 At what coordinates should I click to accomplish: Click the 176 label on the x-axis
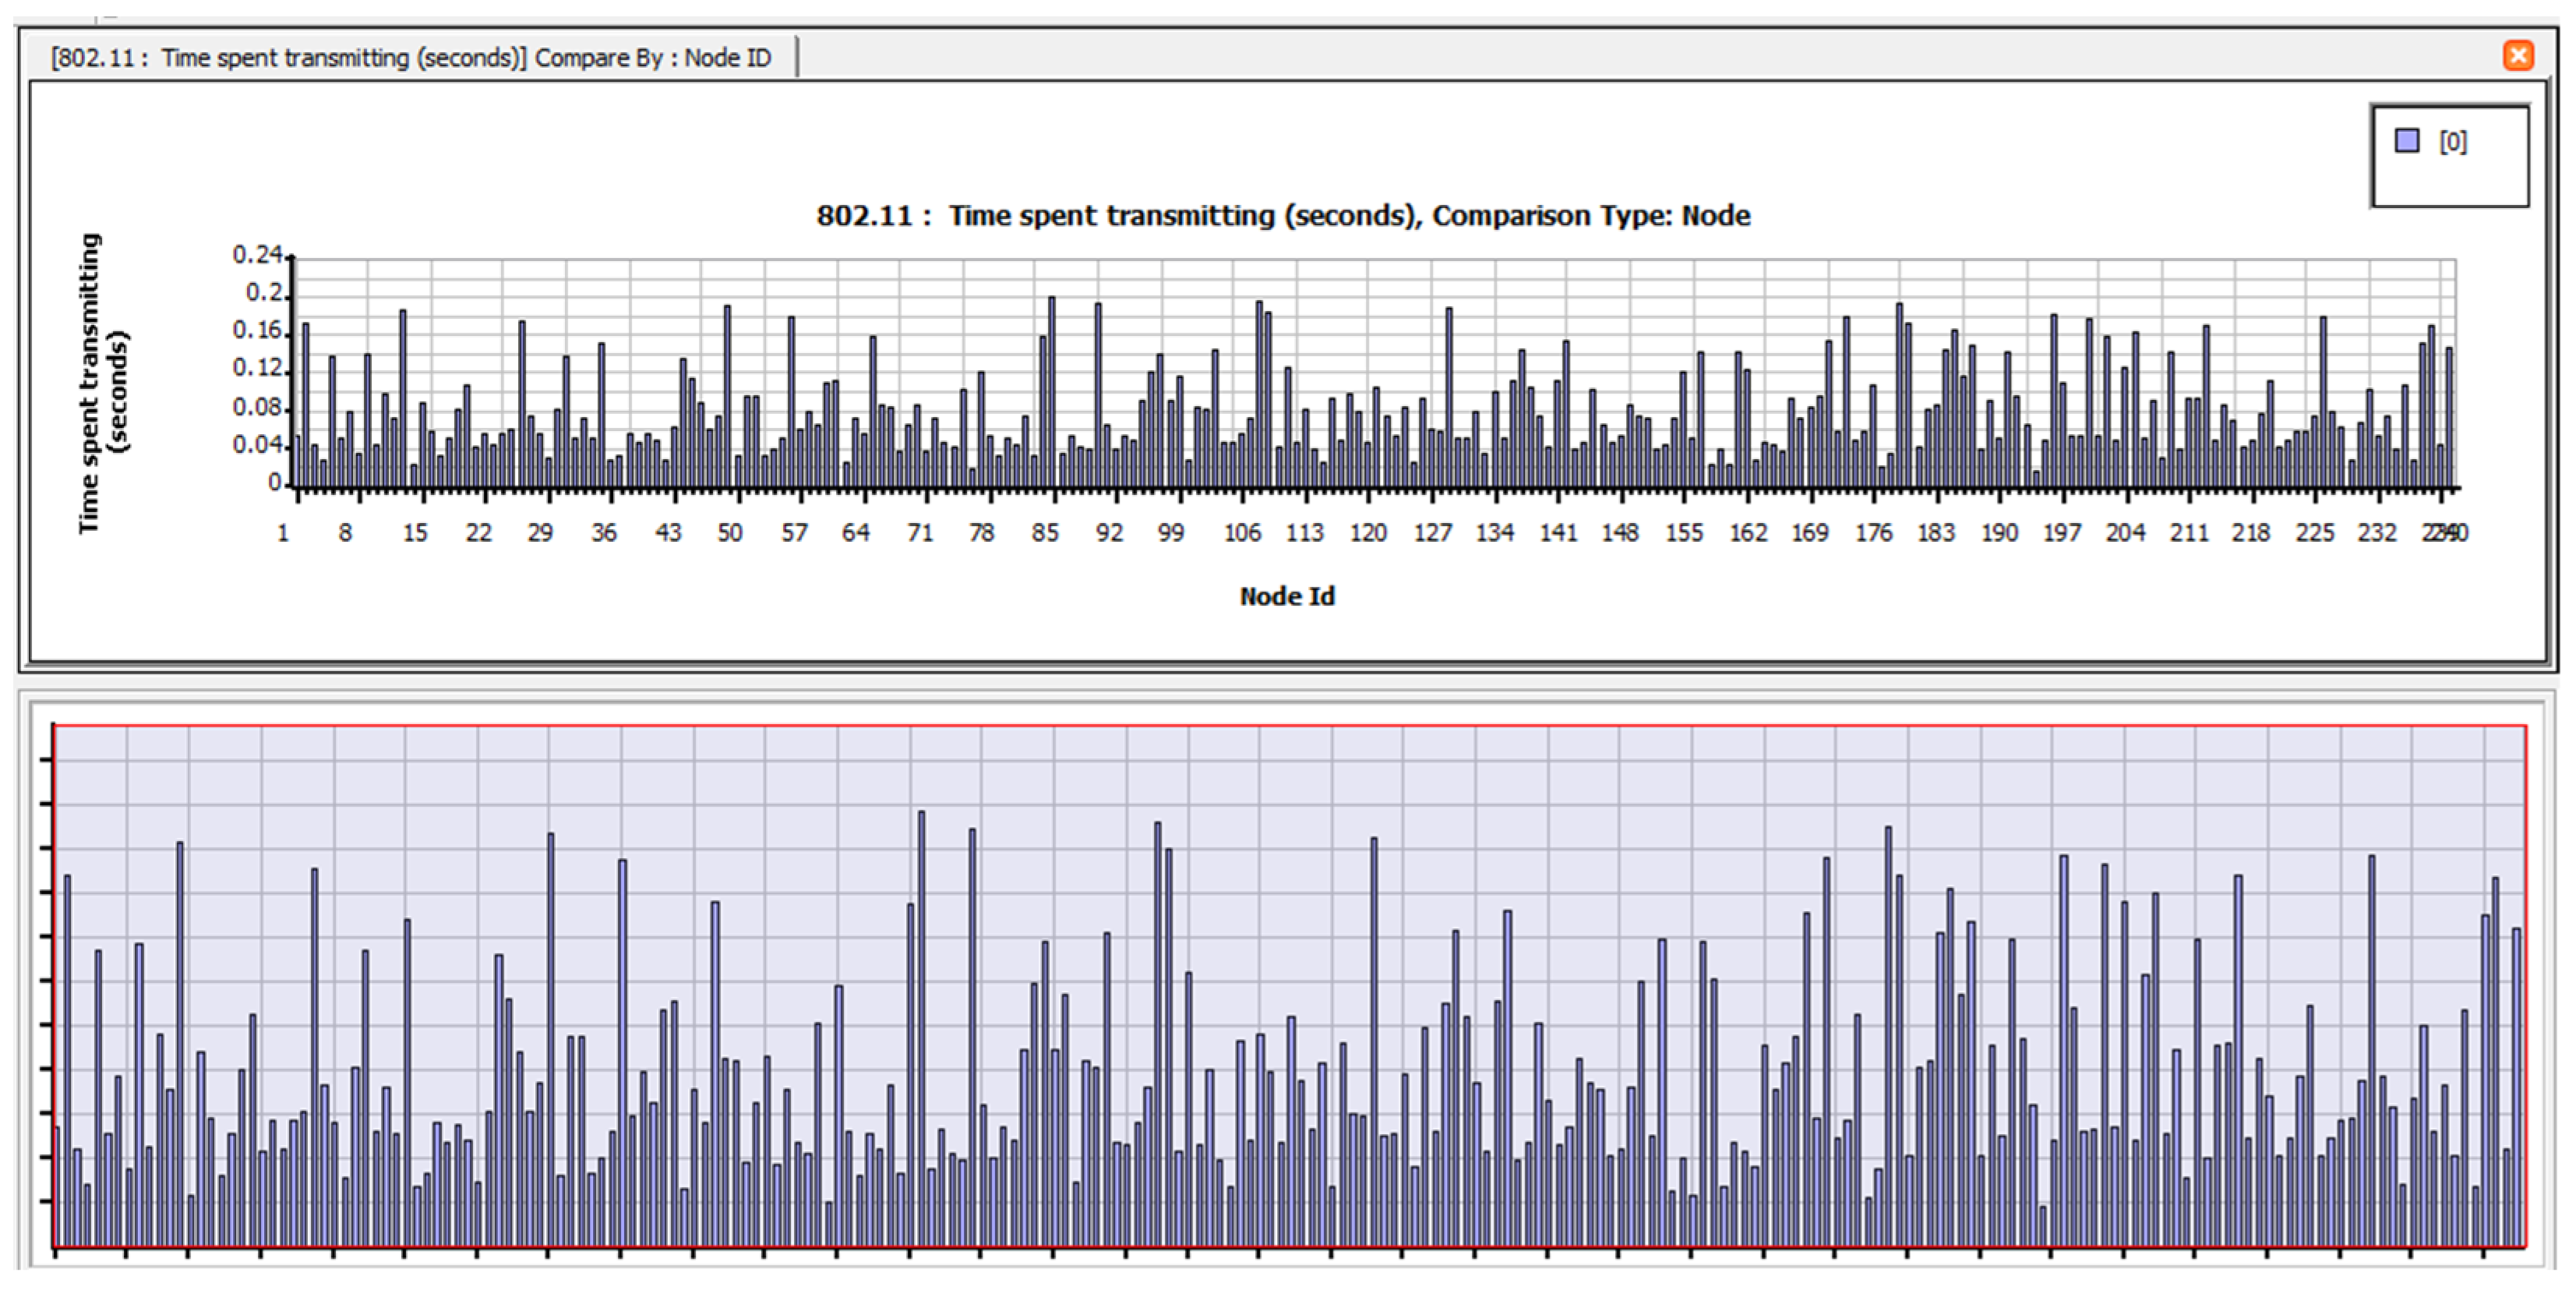pos(1873,533)
